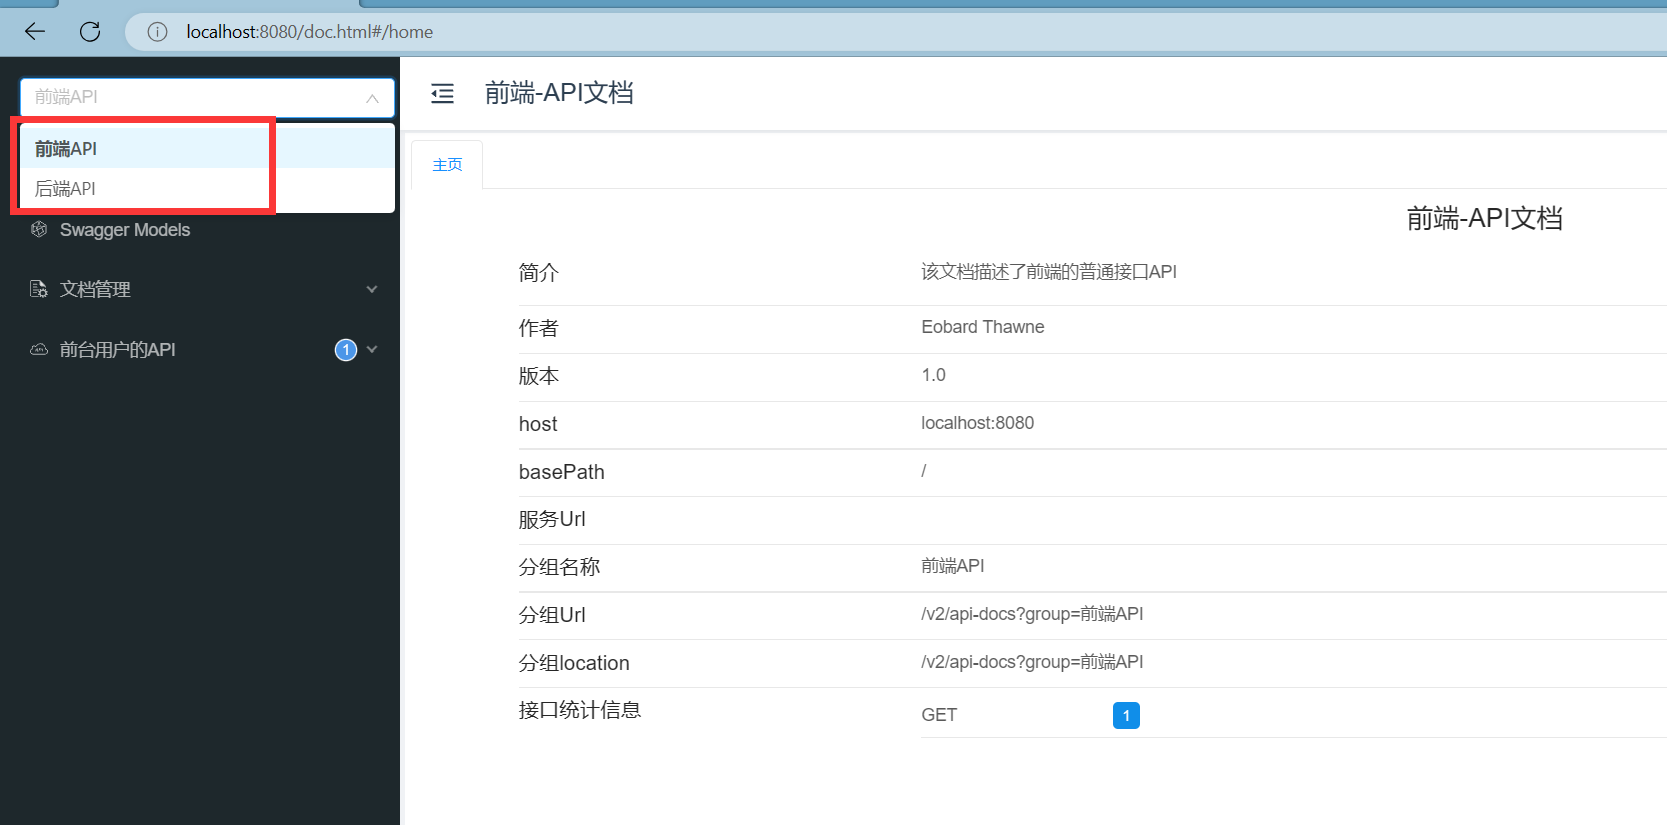Click the count badge on 前台用户的API
The image size is (1667, 825).
click(345, 350)
